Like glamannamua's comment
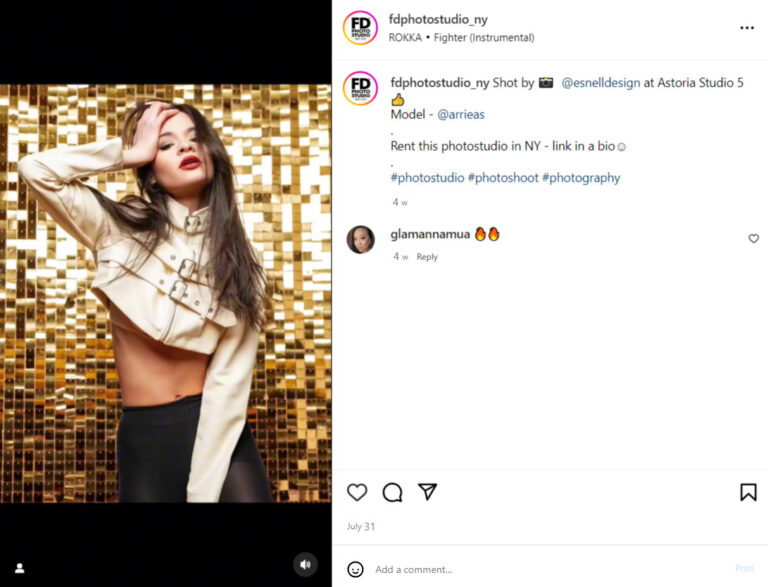768x587 pixels. 753,239
